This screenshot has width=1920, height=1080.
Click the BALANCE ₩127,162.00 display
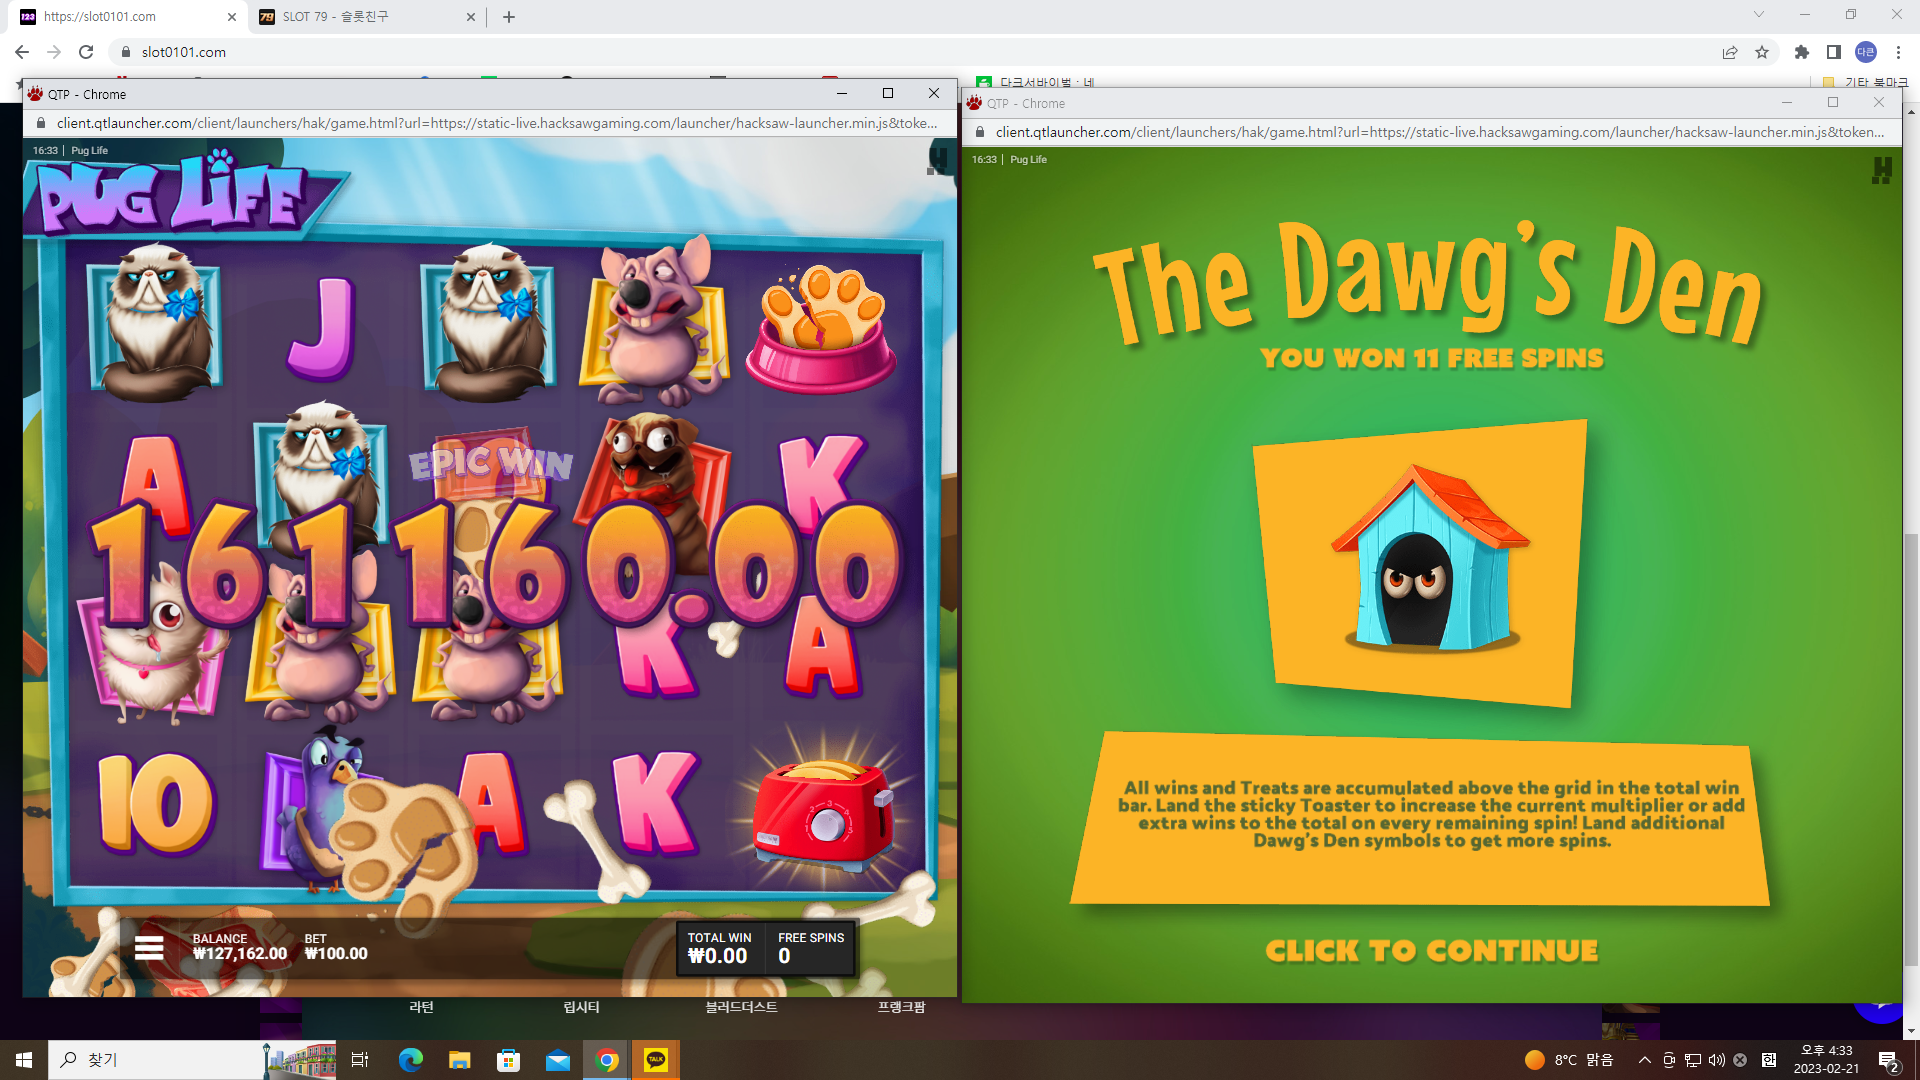pos(240,947)
